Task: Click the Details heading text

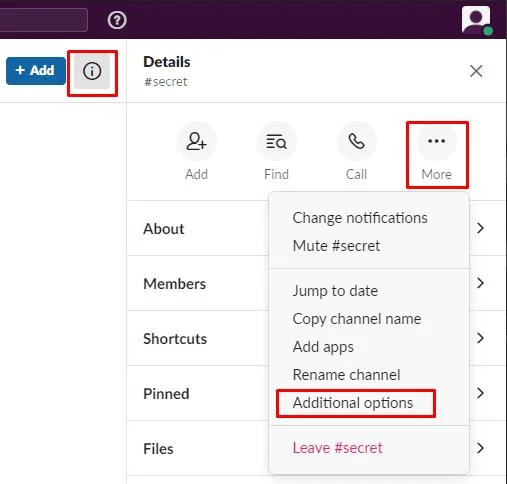Action: click(167, 62)
